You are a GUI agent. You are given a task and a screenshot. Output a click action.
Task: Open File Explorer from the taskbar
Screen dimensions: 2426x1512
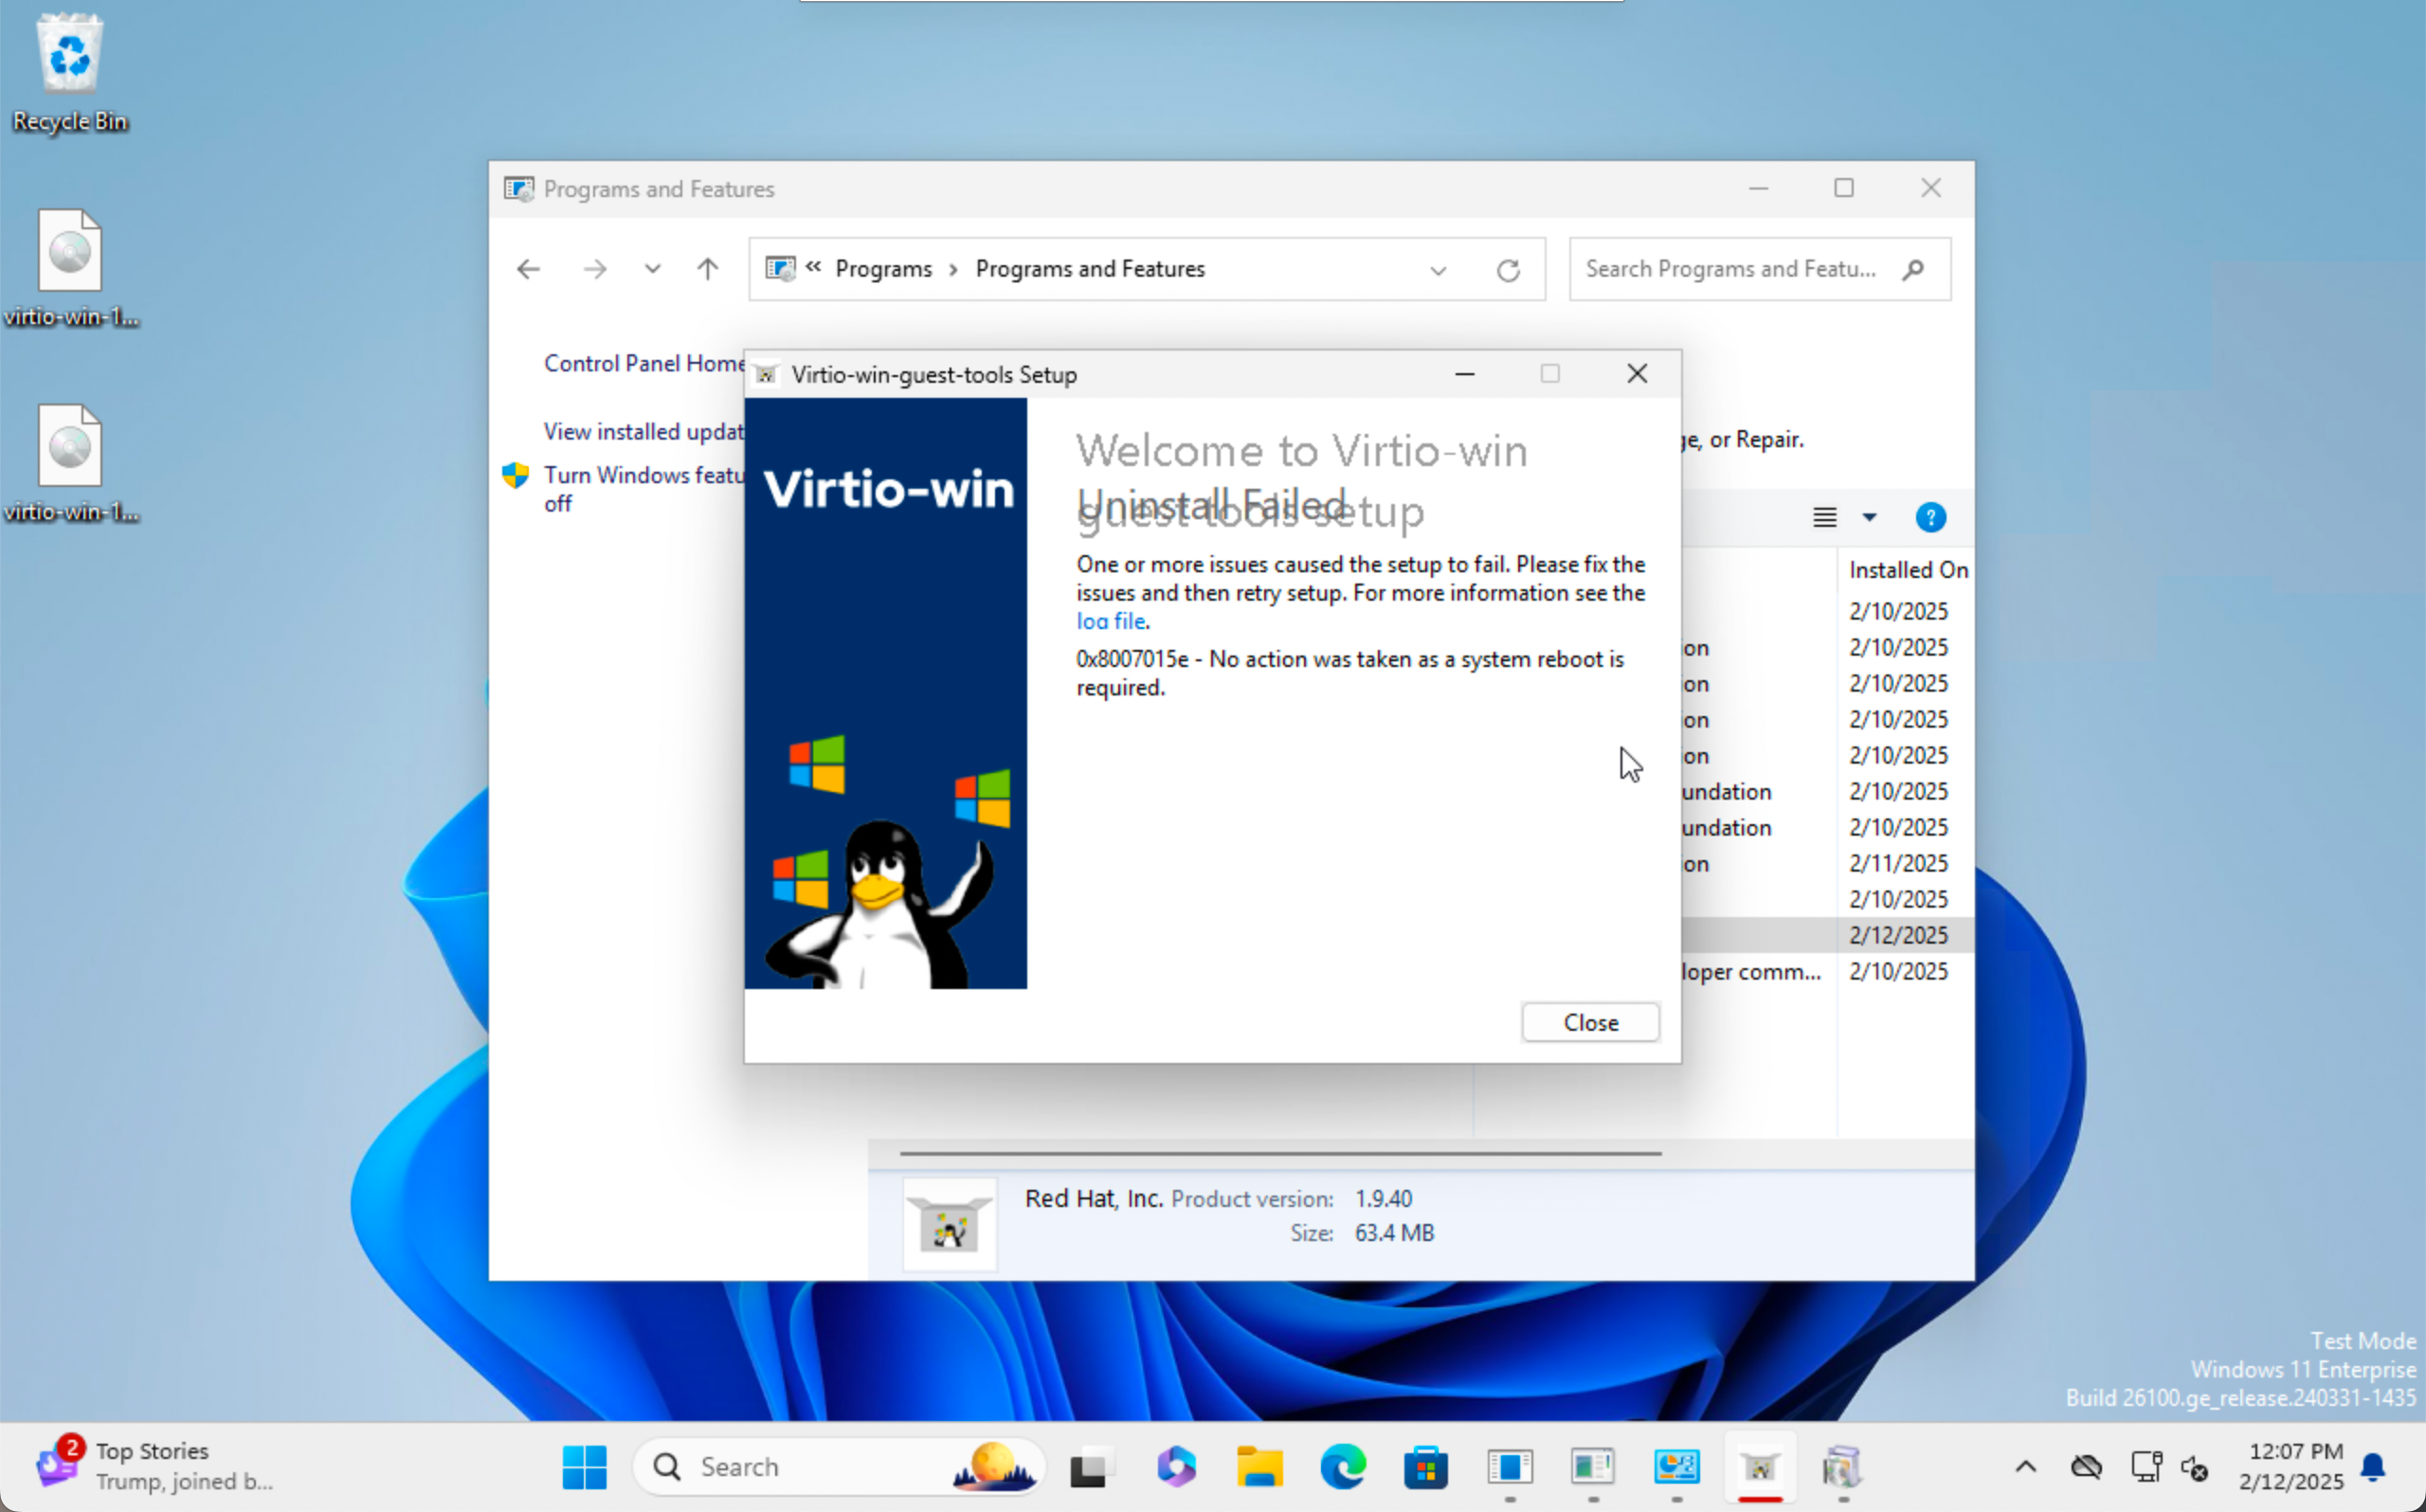click(1259, 1467)
